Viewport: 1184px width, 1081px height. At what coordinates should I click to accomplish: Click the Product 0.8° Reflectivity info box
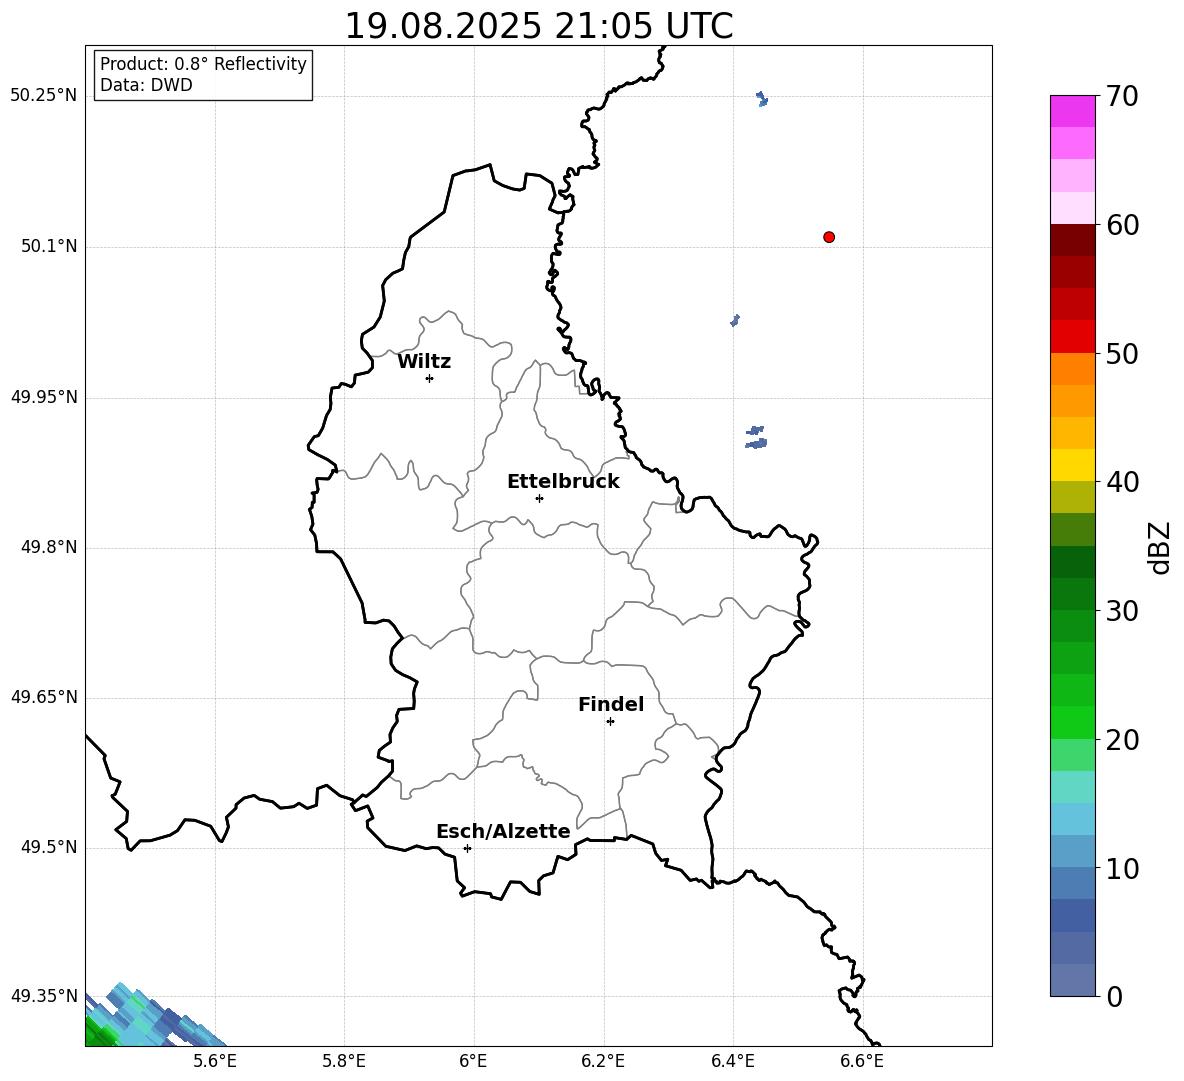[203, 74]
